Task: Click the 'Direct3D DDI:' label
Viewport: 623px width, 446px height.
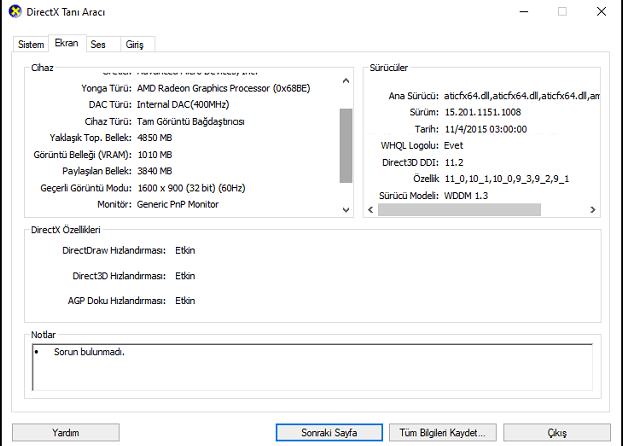Action: (410, 162)
